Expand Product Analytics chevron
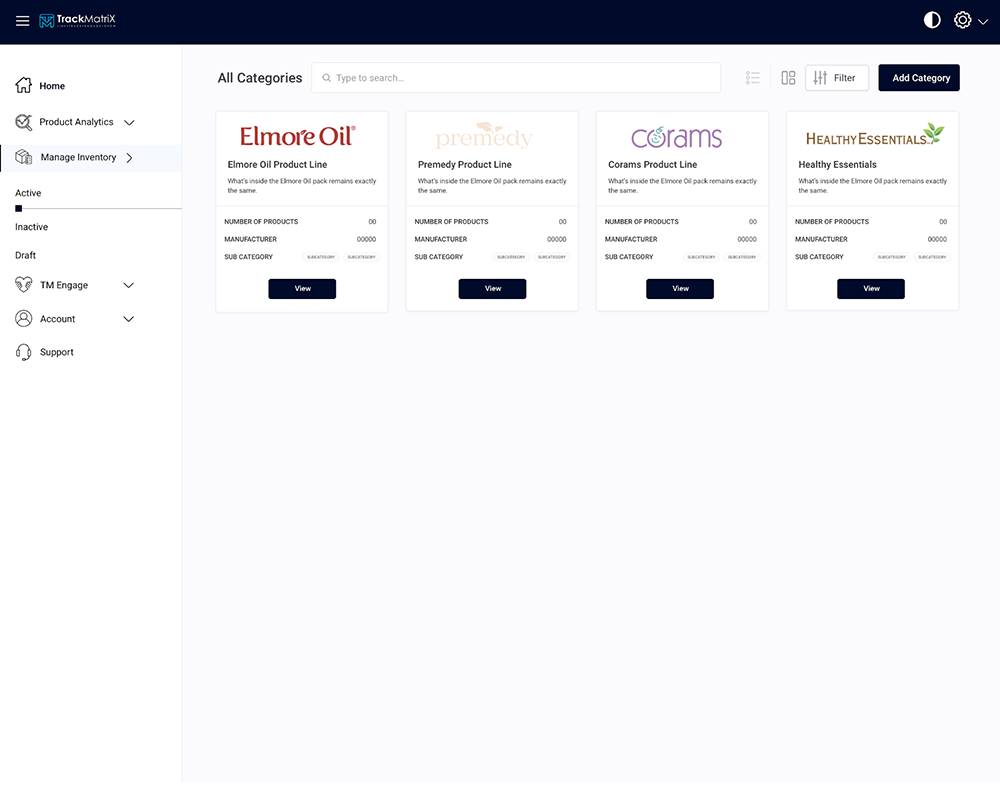Image resolution: width=1000 pixels, height=800 pixels. click(x=129, y=122)
